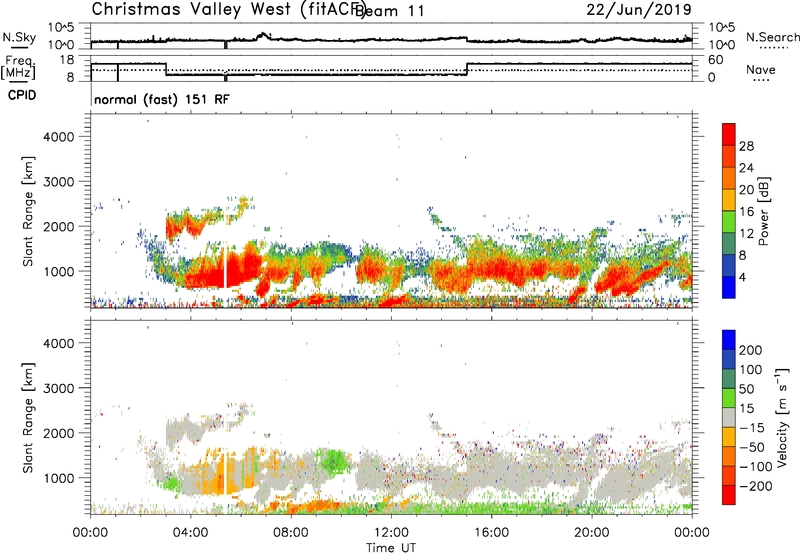The image size is (800, 554).
Task: Click the '60' tick on the Nave axis
Action: click(x=715, y=60)
